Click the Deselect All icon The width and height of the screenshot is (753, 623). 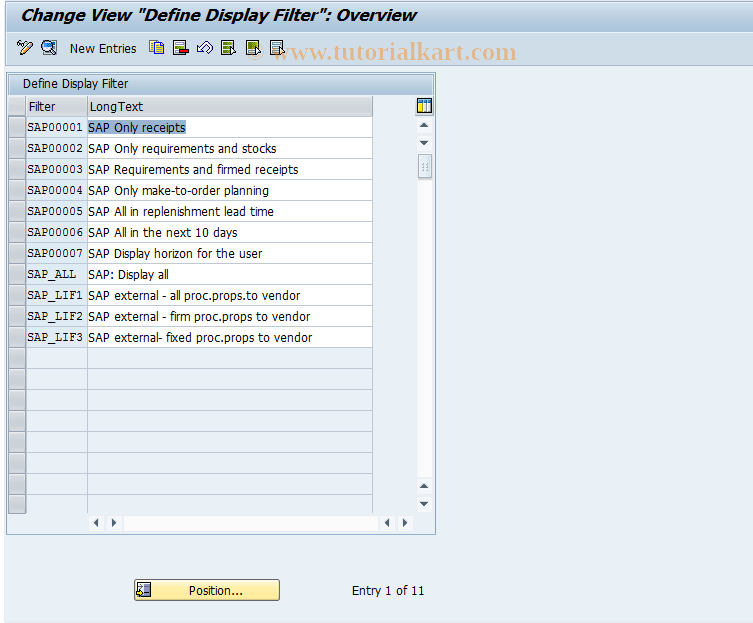click(277, 48)
